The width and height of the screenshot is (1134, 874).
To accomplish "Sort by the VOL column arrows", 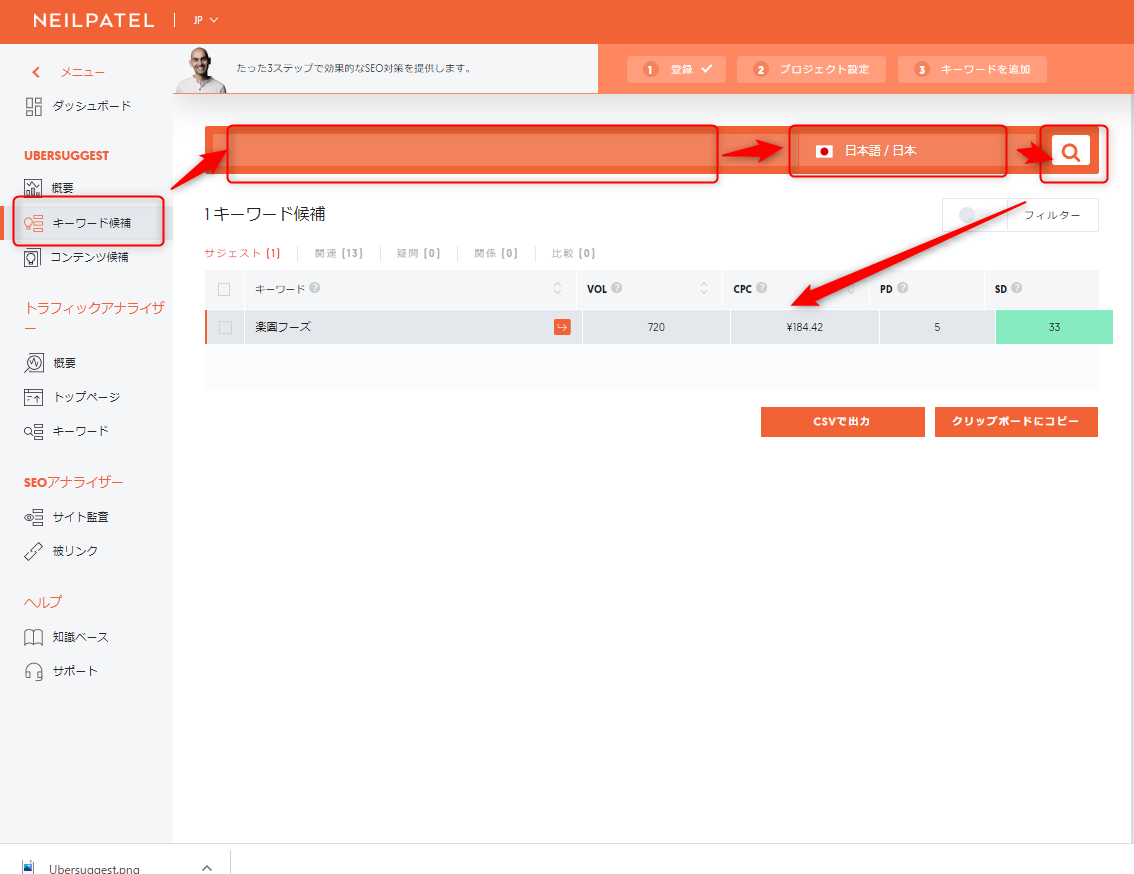I will click(704, 288).
